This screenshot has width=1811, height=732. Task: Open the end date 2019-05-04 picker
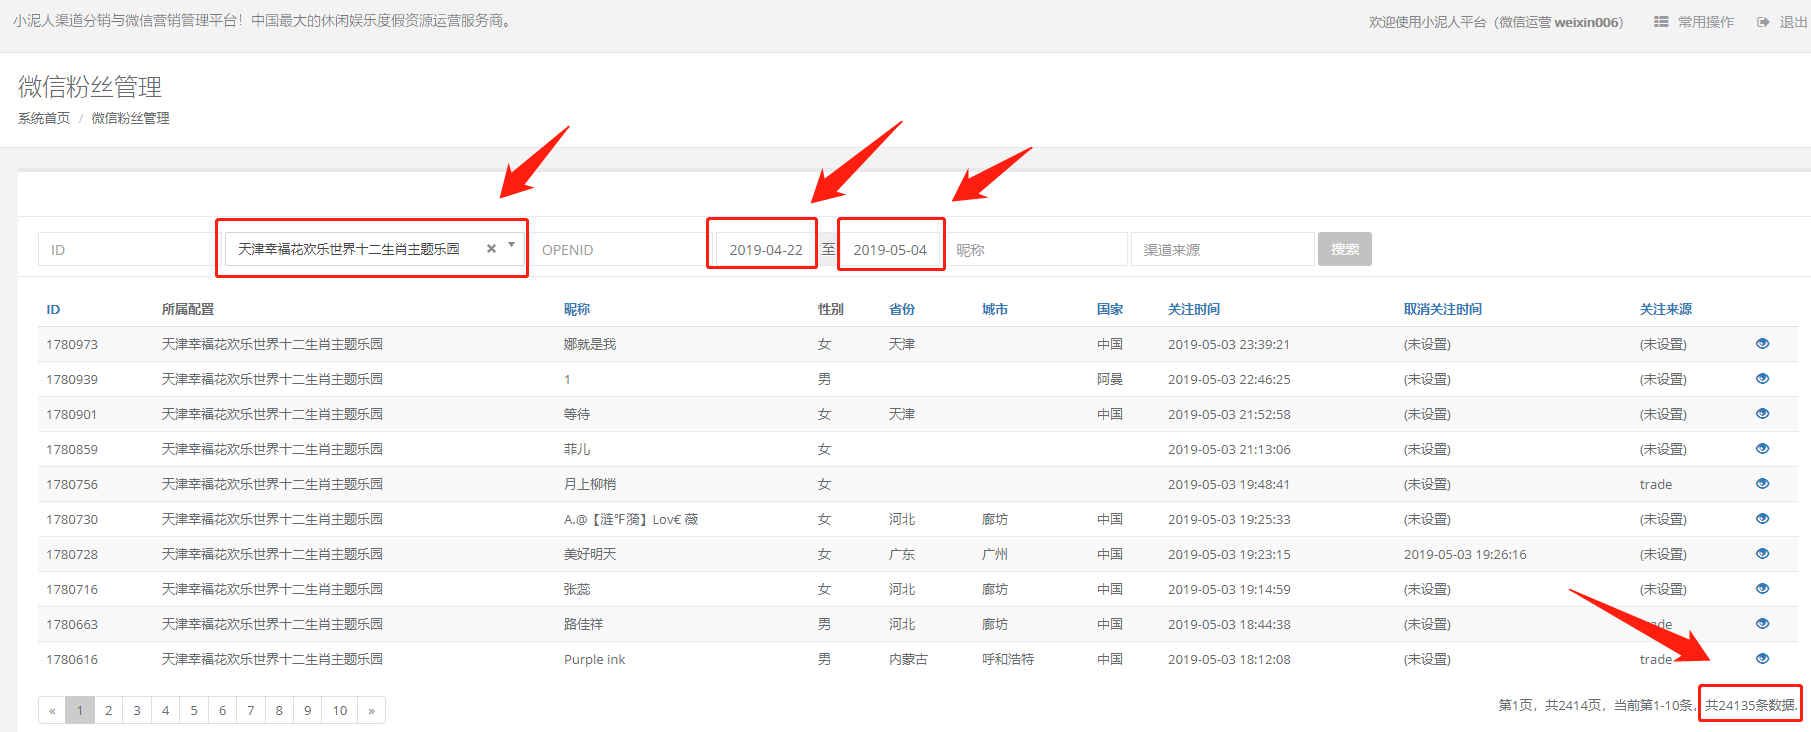tap(889, 250)
